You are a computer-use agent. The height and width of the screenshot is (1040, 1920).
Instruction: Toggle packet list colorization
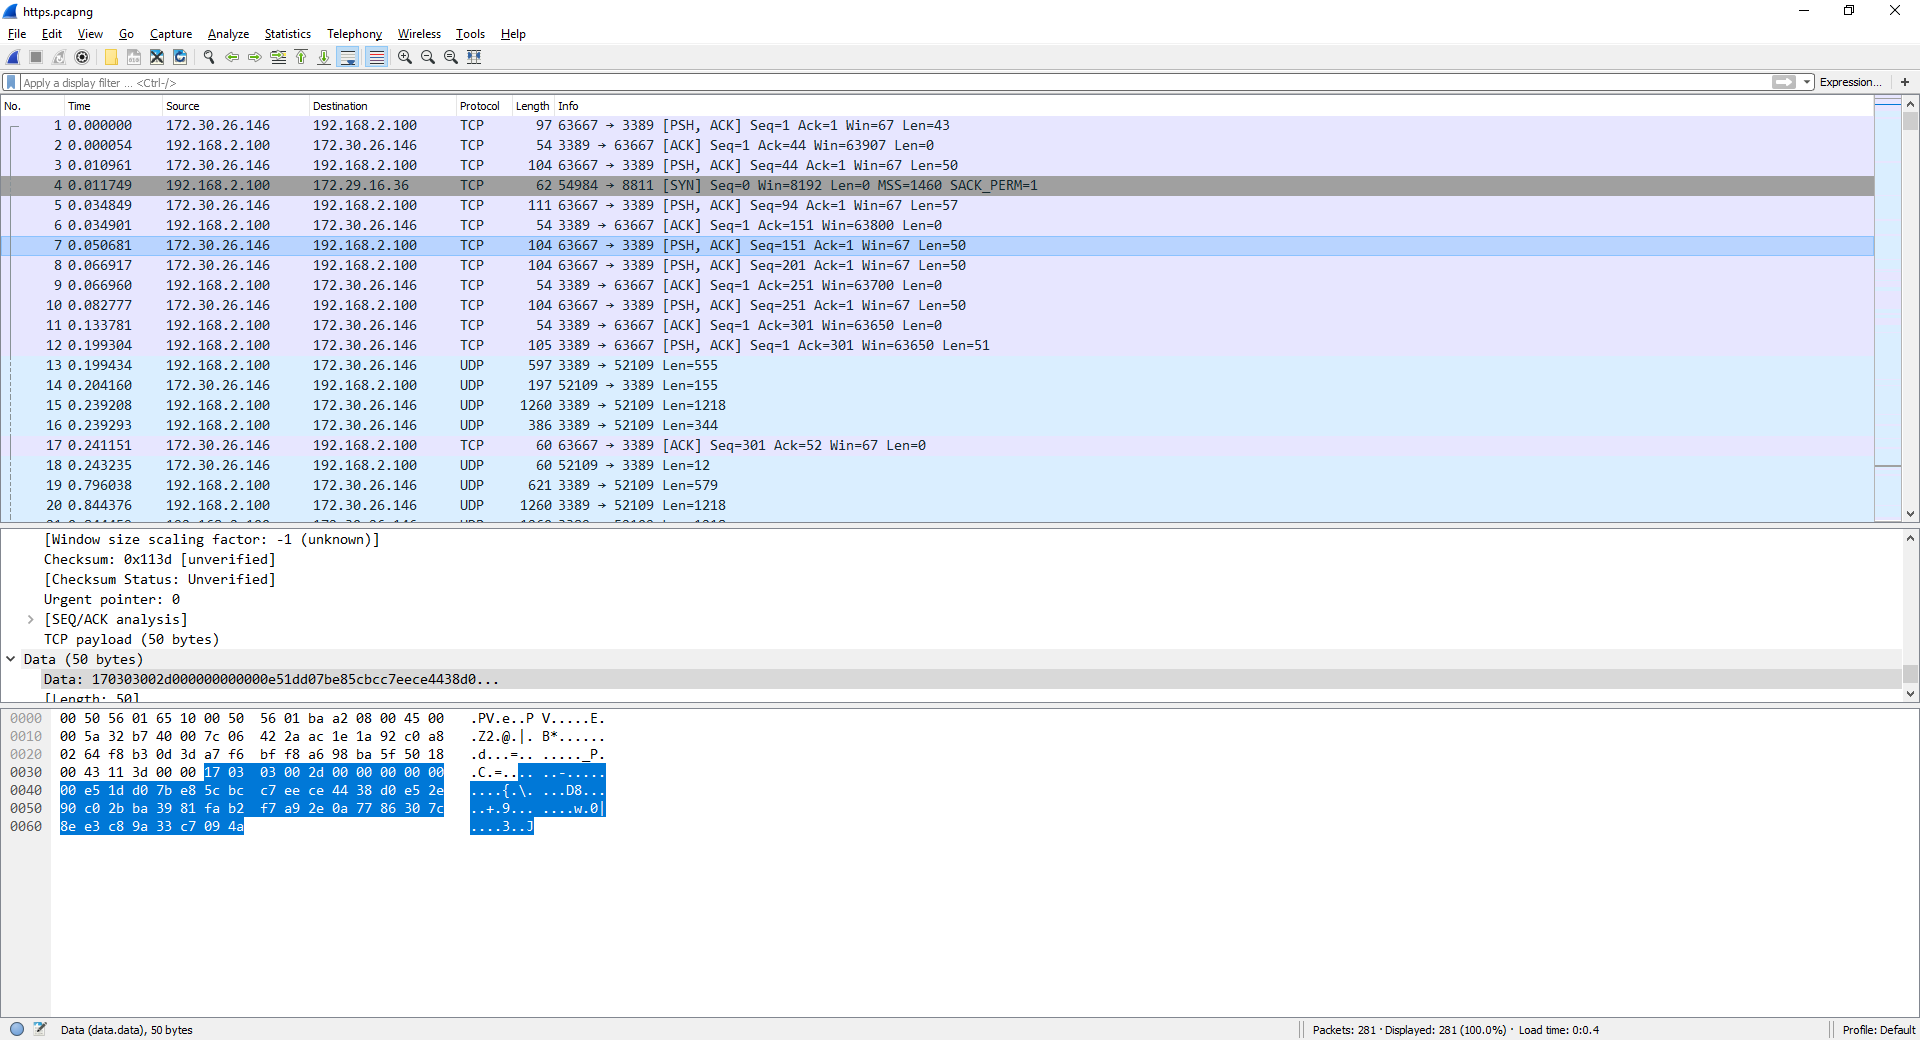376,57
